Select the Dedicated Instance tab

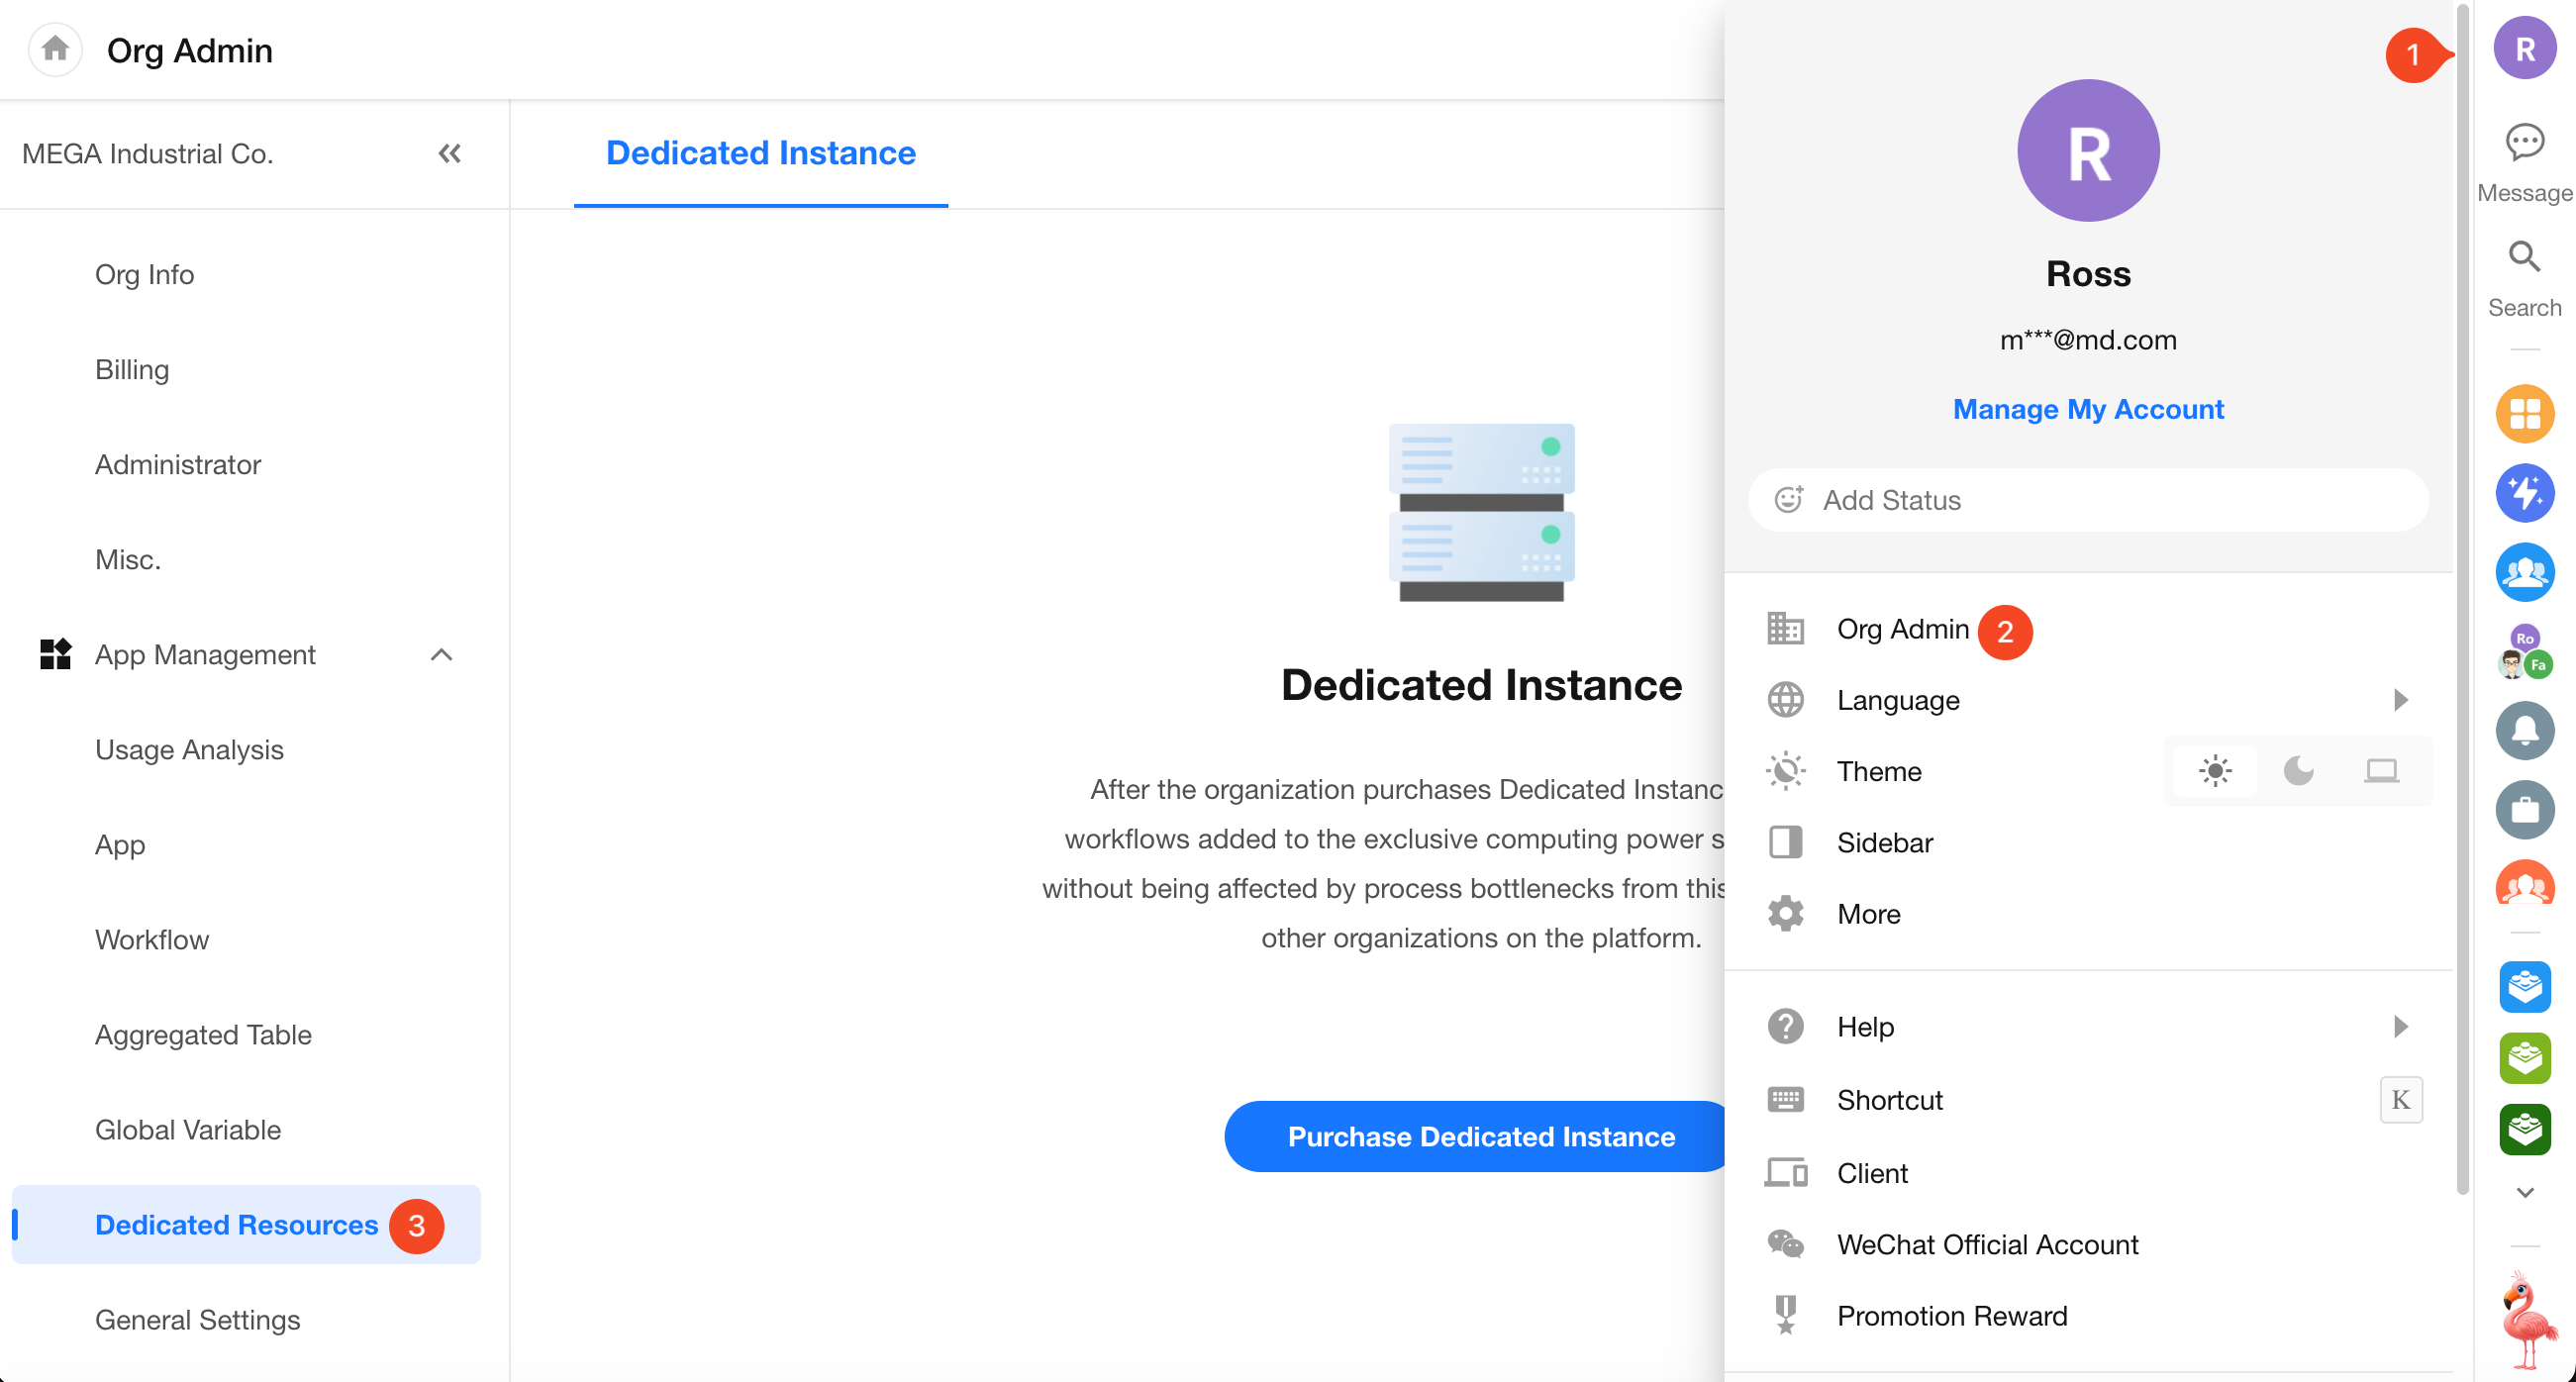760,153
